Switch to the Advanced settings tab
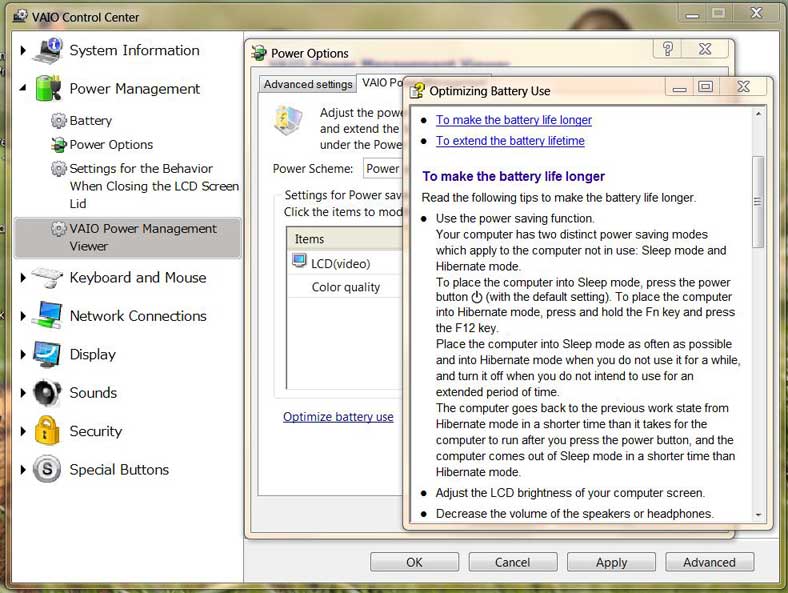788x593 pixels. (x=308, y=84)
